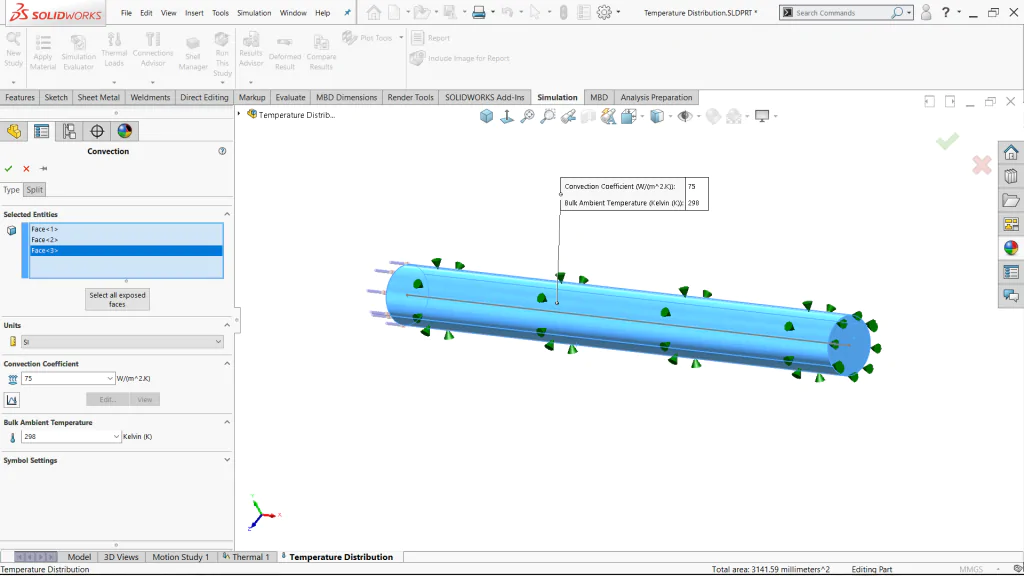This screenshot has width=1024, height=576.
Task: Open the Bulk Ambient Temperature value dropdown arrow
Action: click(116, 437)
